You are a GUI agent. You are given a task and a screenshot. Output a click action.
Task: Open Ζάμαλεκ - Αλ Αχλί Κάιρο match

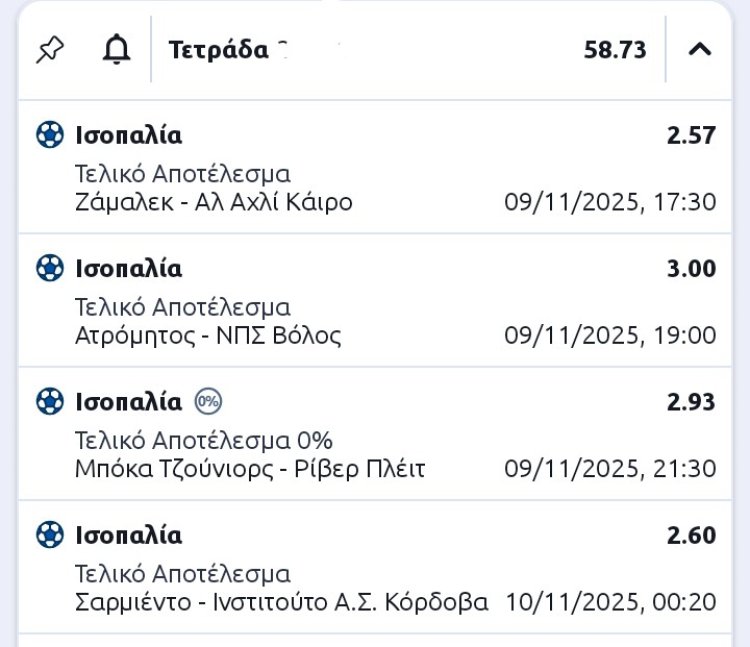click(213, 202)
